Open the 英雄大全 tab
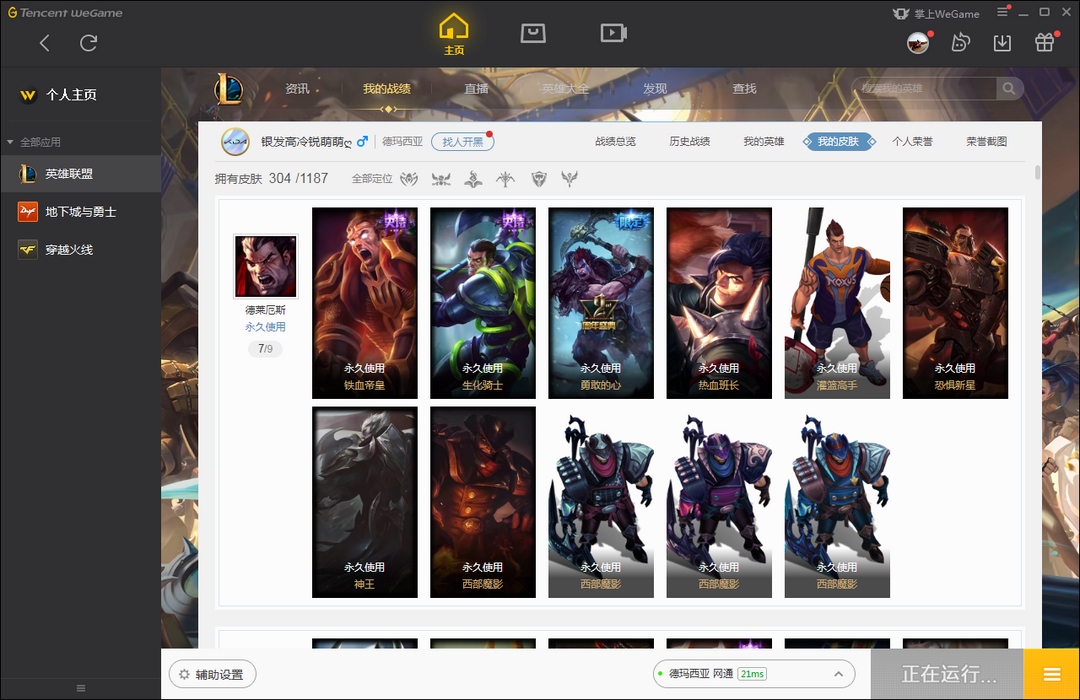 point(565,88)
